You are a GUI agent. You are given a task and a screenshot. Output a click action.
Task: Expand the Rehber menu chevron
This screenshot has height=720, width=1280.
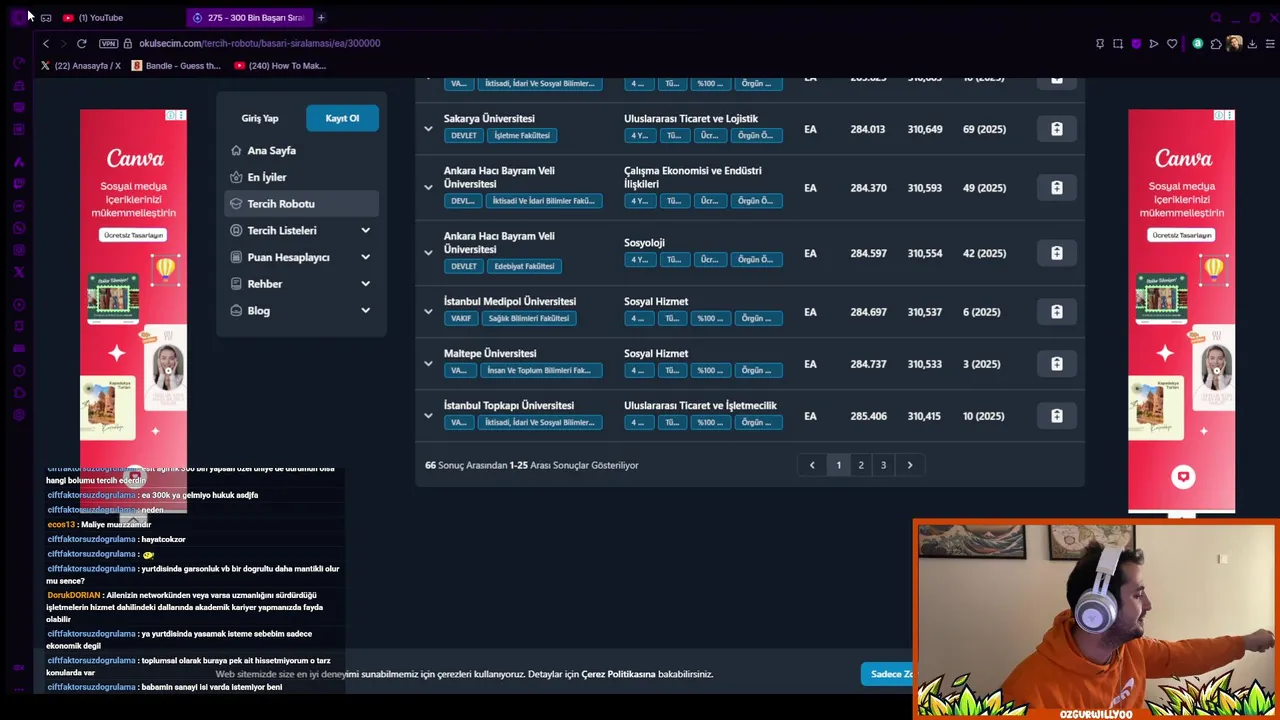coord(365,284)
